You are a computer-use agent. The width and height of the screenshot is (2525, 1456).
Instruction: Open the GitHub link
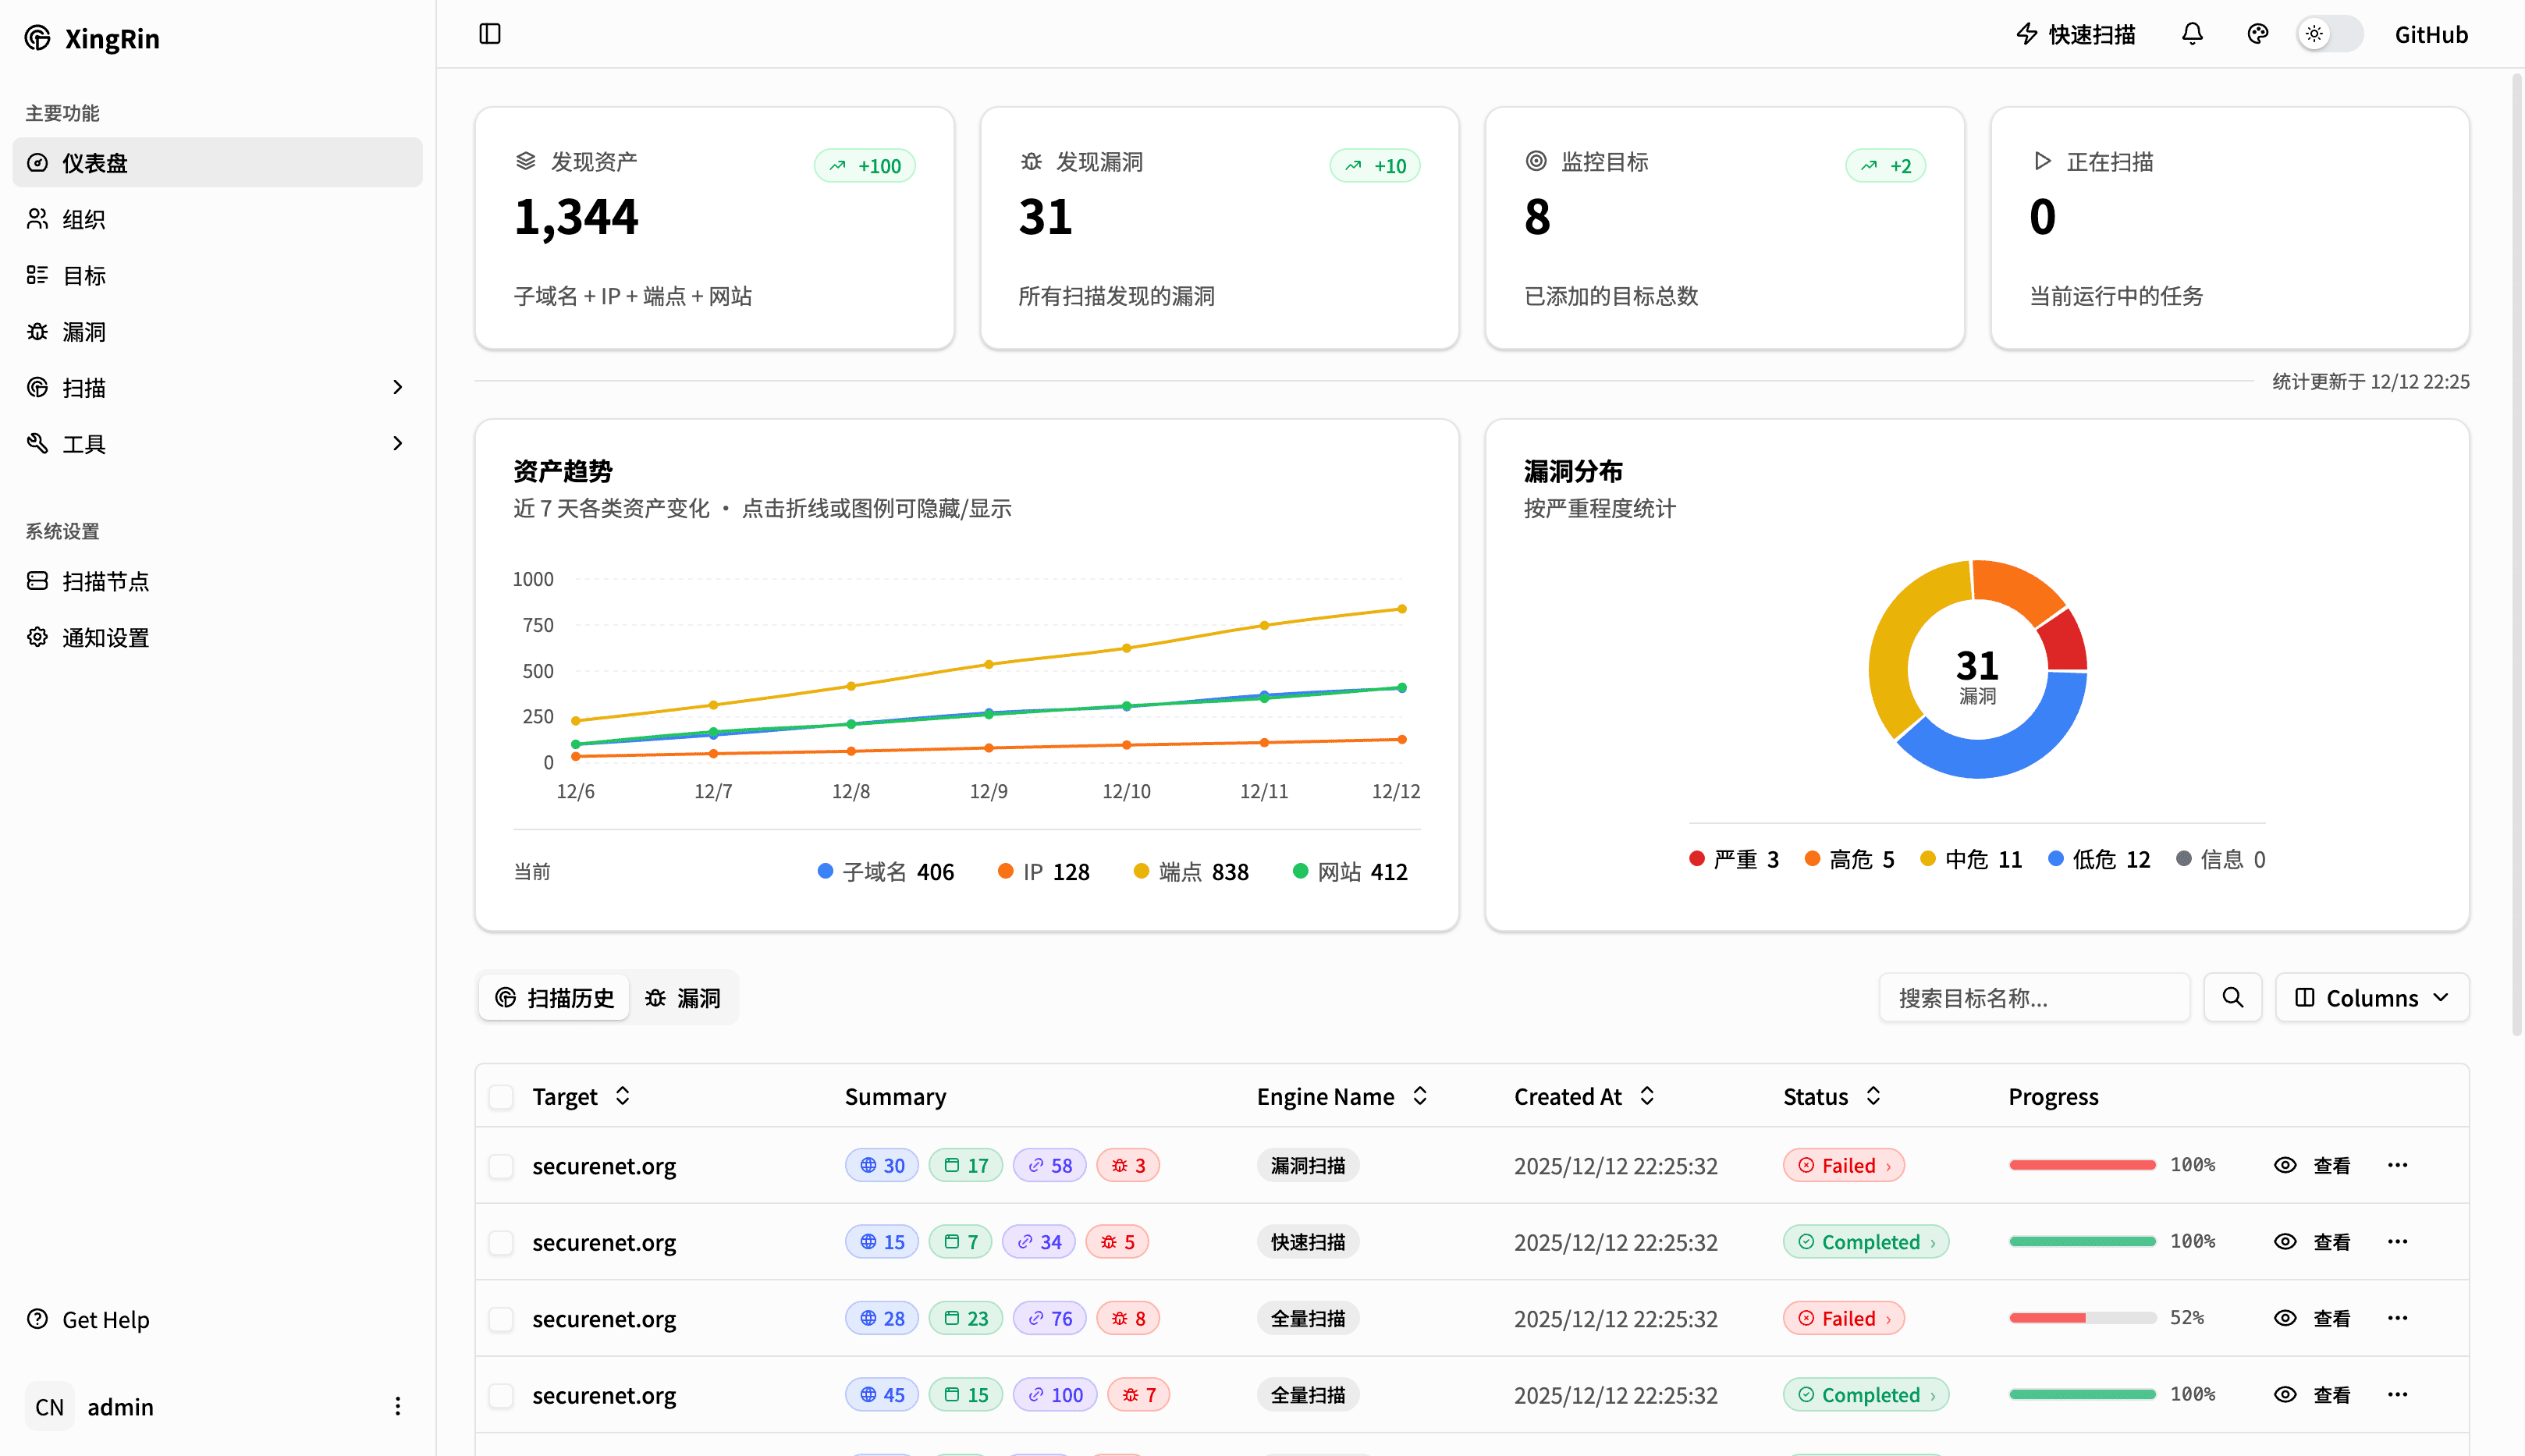pyautogui.click(x=2430, y=34)
